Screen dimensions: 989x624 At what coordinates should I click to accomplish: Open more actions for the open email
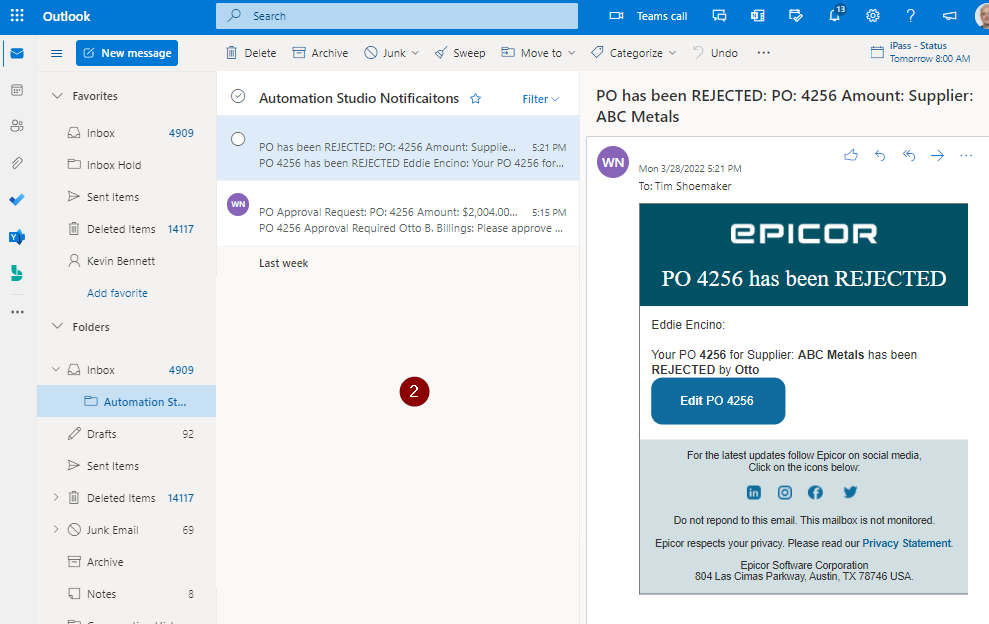[966, 155]
